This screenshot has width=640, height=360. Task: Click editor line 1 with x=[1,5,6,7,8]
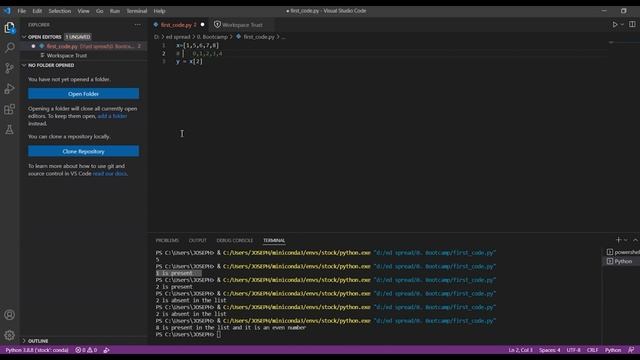click(197, 45)
